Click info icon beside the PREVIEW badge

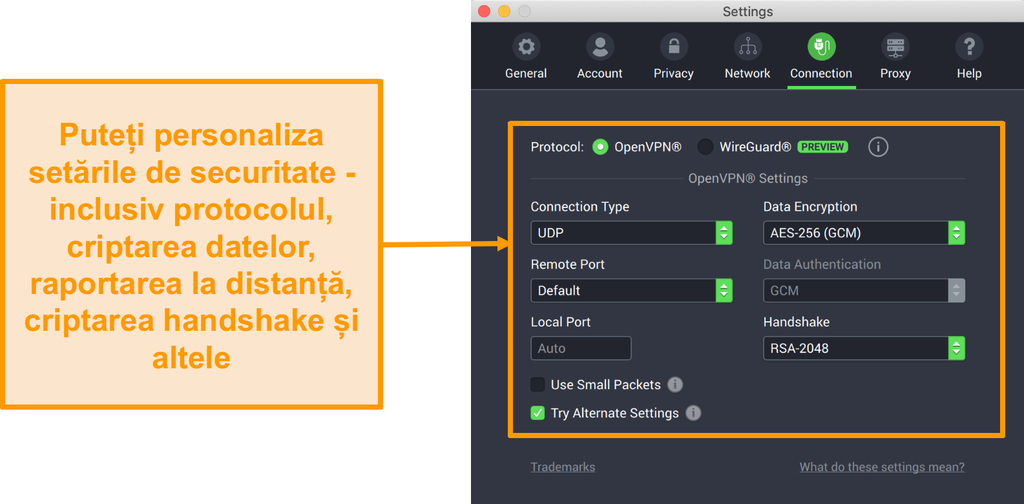tap(878, 147)
